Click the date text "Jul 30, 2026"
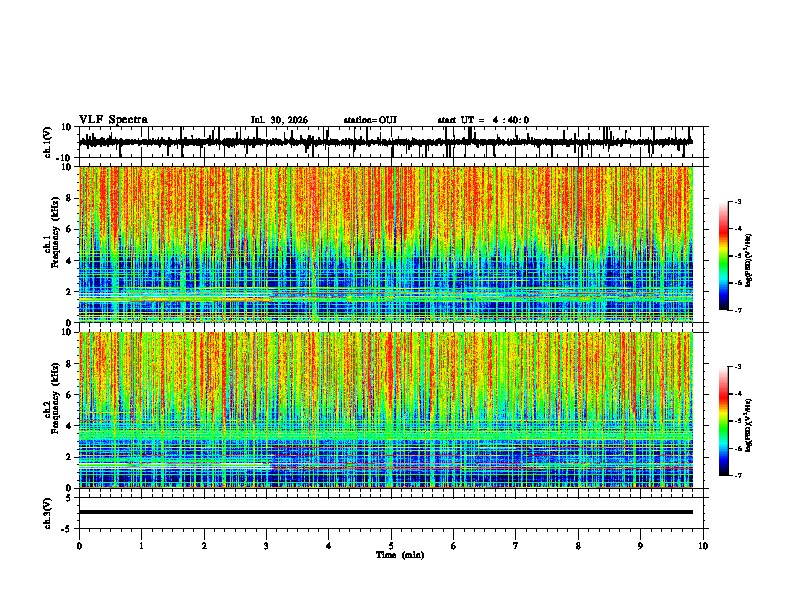Image resolution: width=792 pixels, height=612 pixels. pos(279,120)
